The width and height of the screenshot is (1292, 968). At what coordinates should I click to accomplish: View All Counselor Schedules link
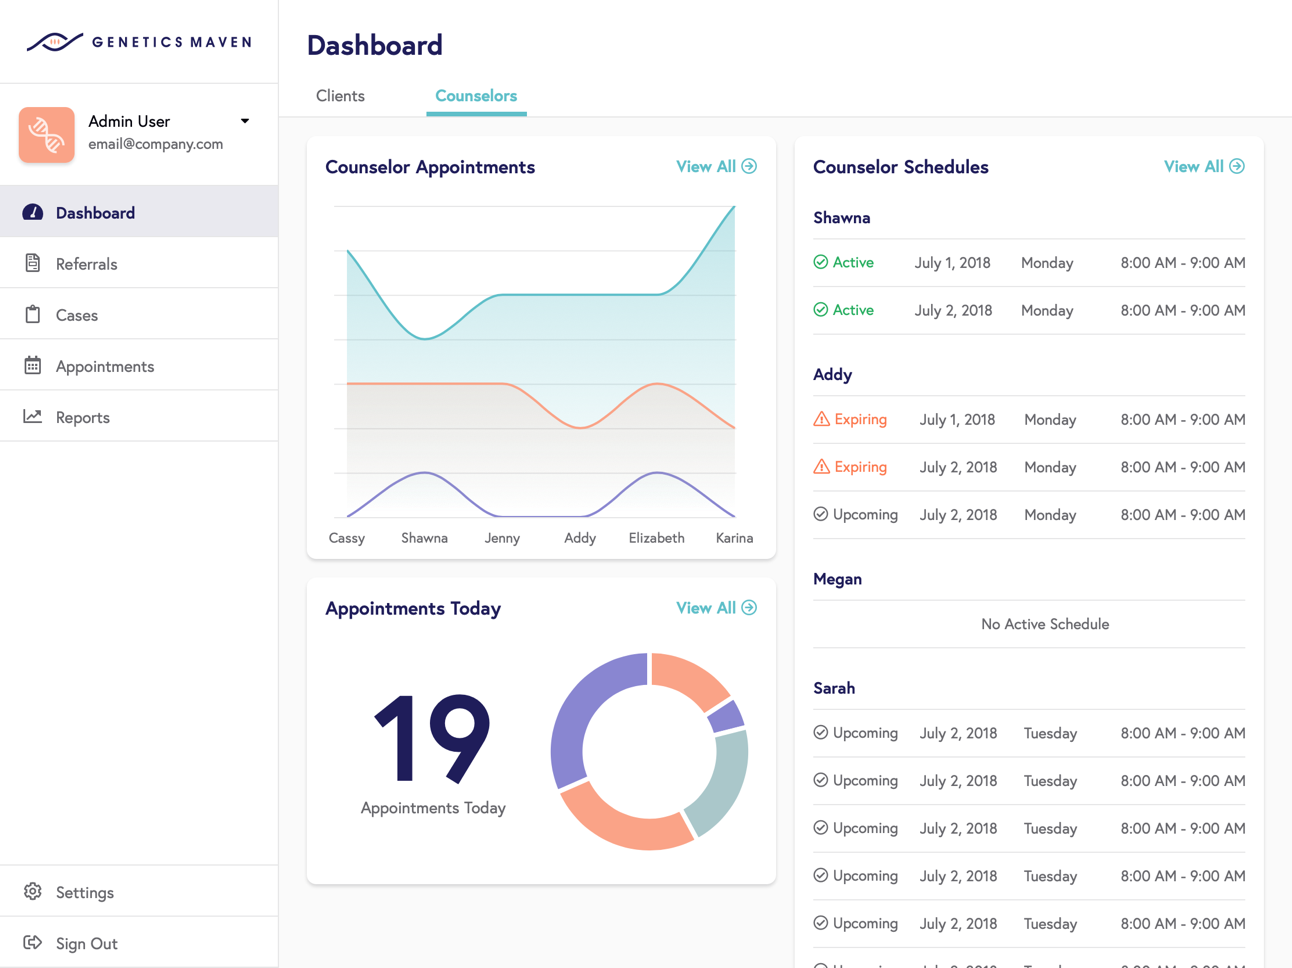[1204, 167]
